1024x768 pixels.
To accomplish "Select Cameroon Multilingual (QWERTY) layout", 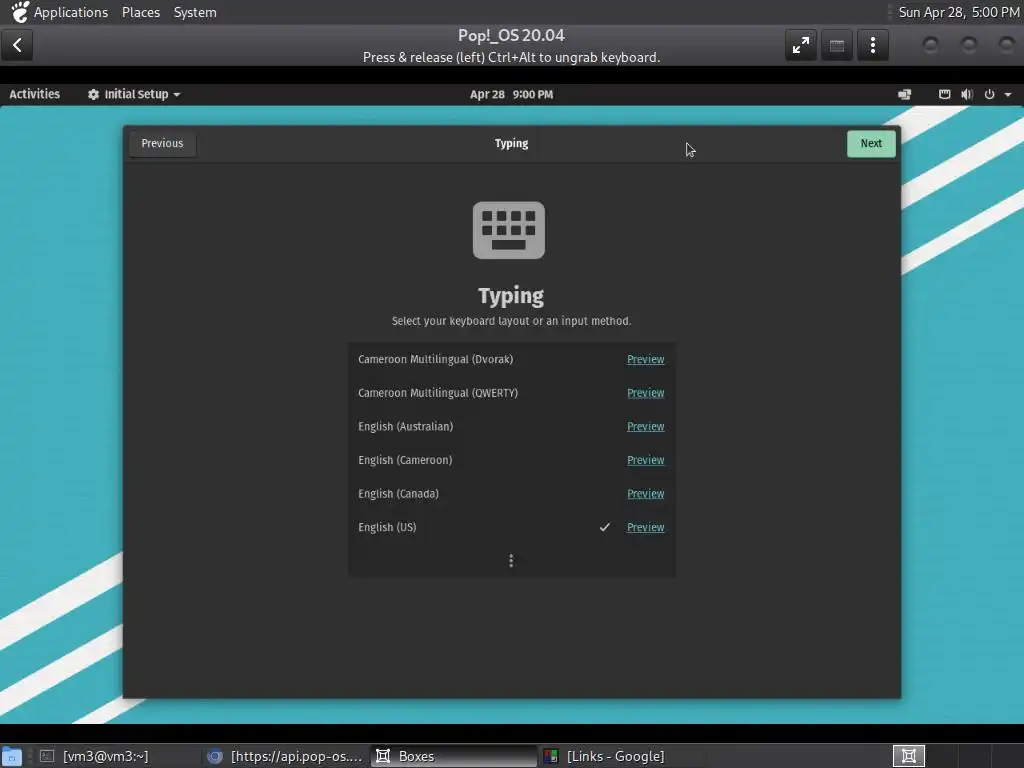I will pyautogui.click(x=511, y=392).
